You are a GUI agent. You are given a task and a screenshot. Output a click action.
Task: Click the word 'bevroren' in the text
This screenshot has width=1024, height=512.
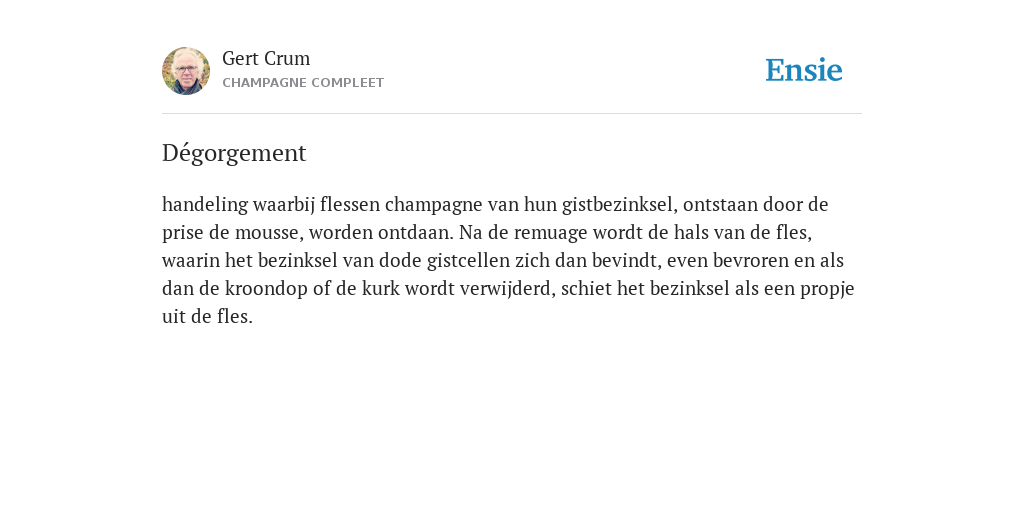click(x=750, y=261)
